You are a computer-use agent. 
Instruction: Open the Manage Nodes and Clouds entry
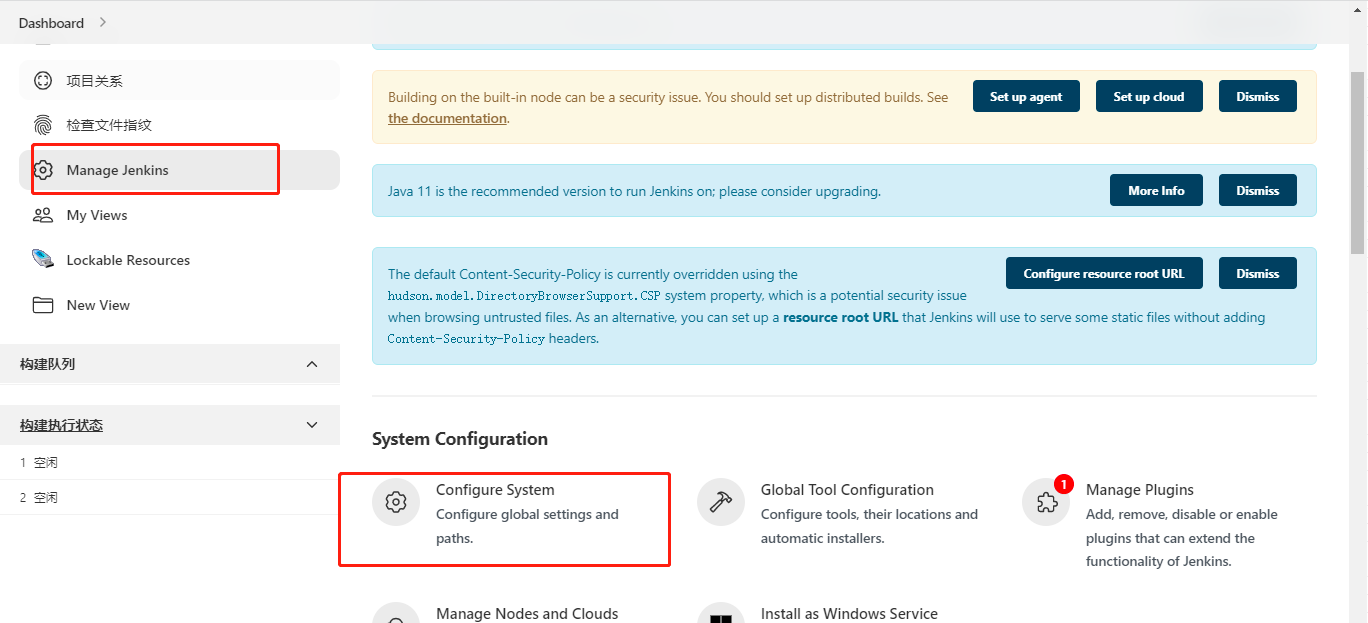click(527, 613)
